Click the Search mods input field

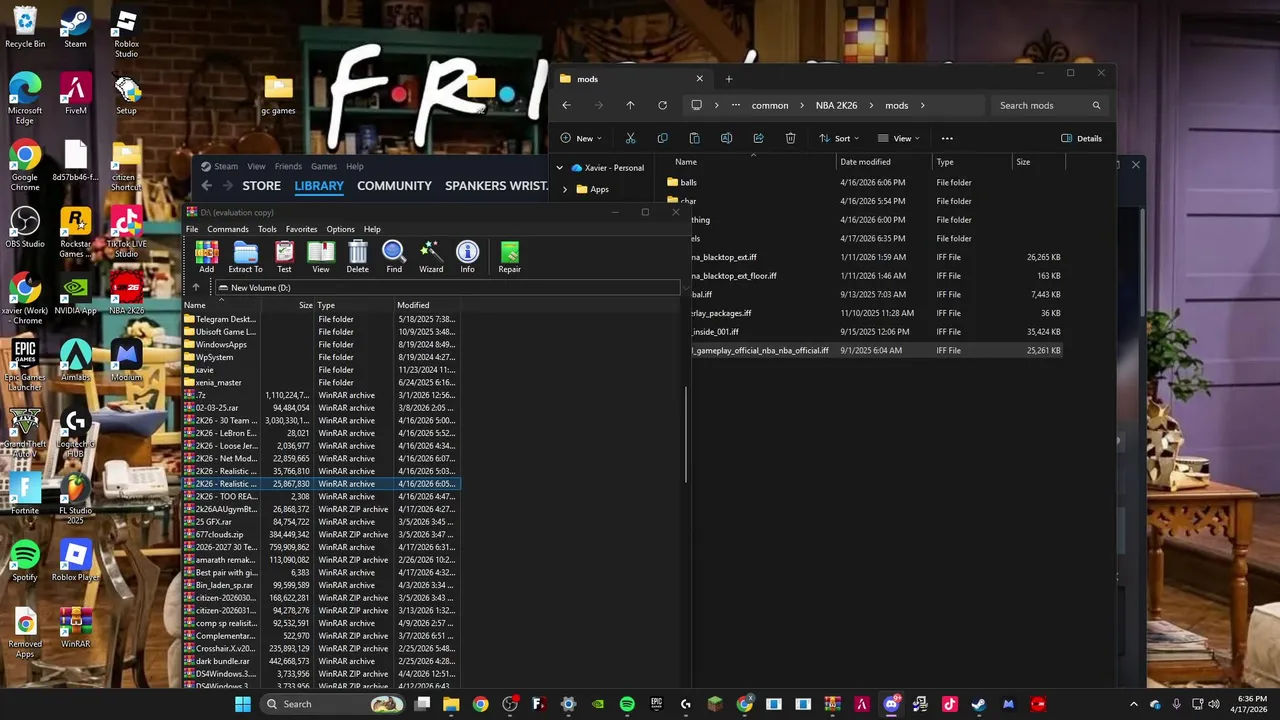tap(1050, 105)
